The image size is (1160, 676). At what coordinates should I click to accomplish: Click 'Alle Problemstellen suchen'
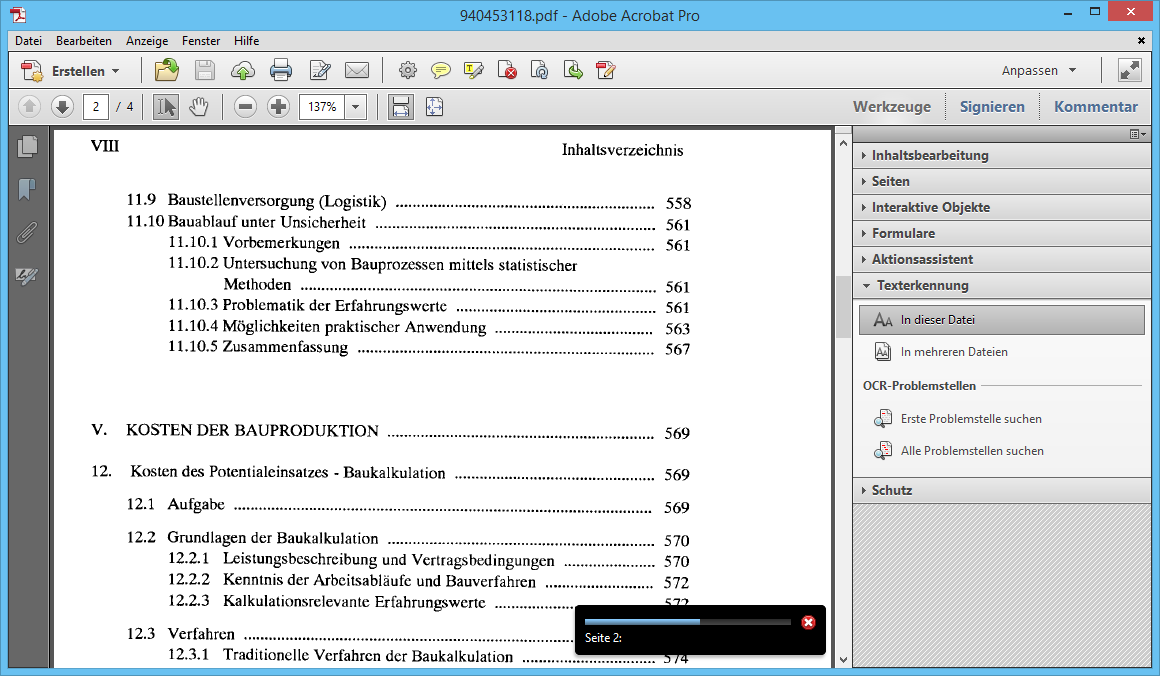click(971, 451)
